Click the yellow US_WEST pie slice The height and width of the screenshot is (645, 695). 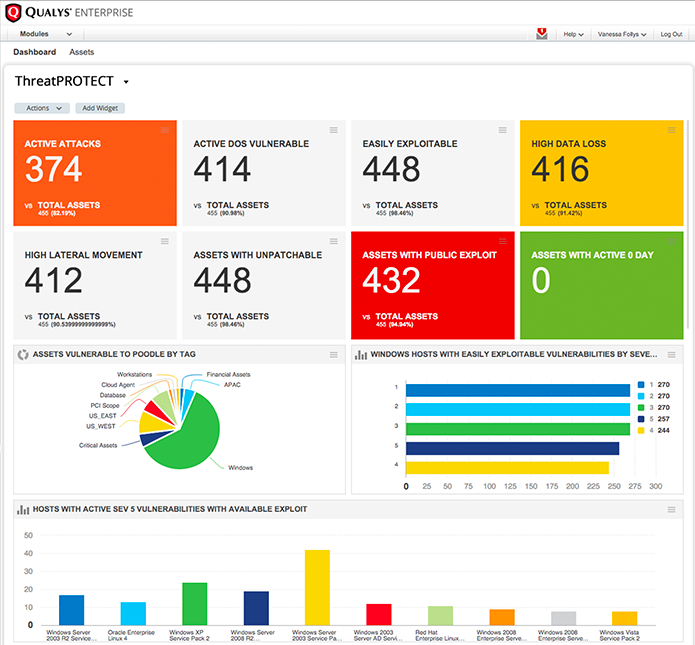(x=153, y=423)
